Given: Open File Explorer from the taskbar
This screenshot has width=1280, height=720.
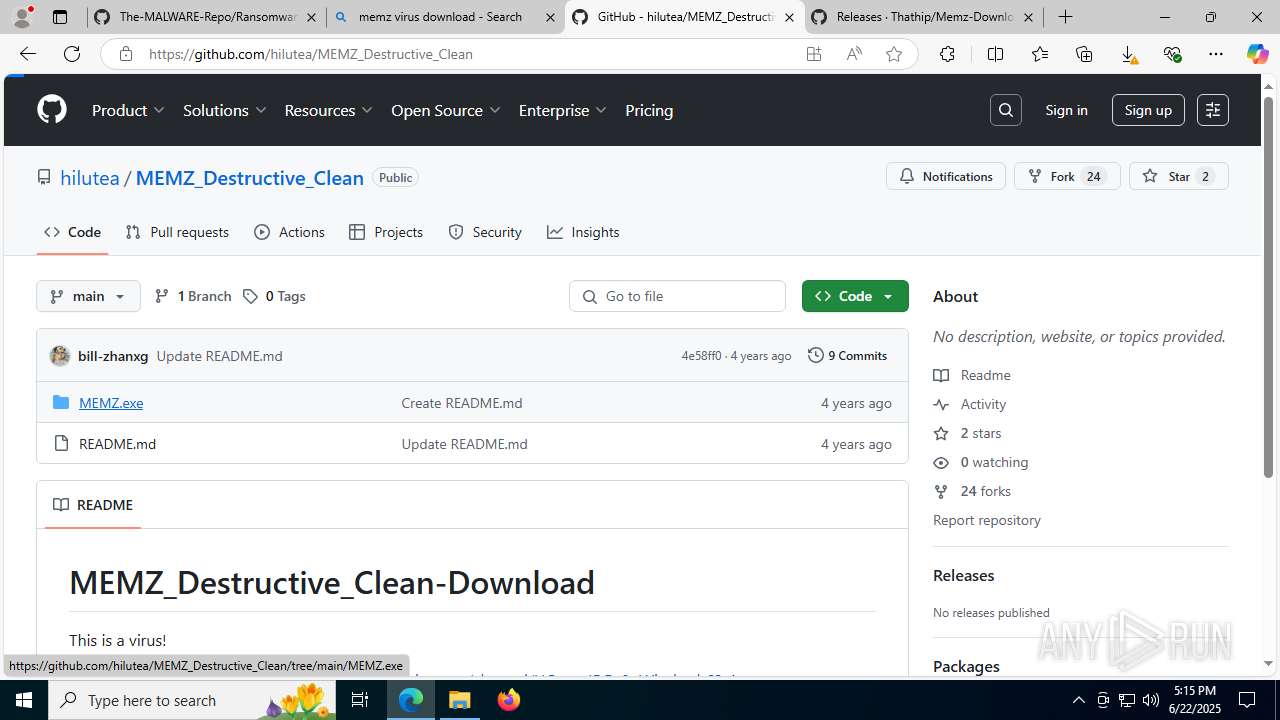Looking at the screenshot, I should point(460,700).
